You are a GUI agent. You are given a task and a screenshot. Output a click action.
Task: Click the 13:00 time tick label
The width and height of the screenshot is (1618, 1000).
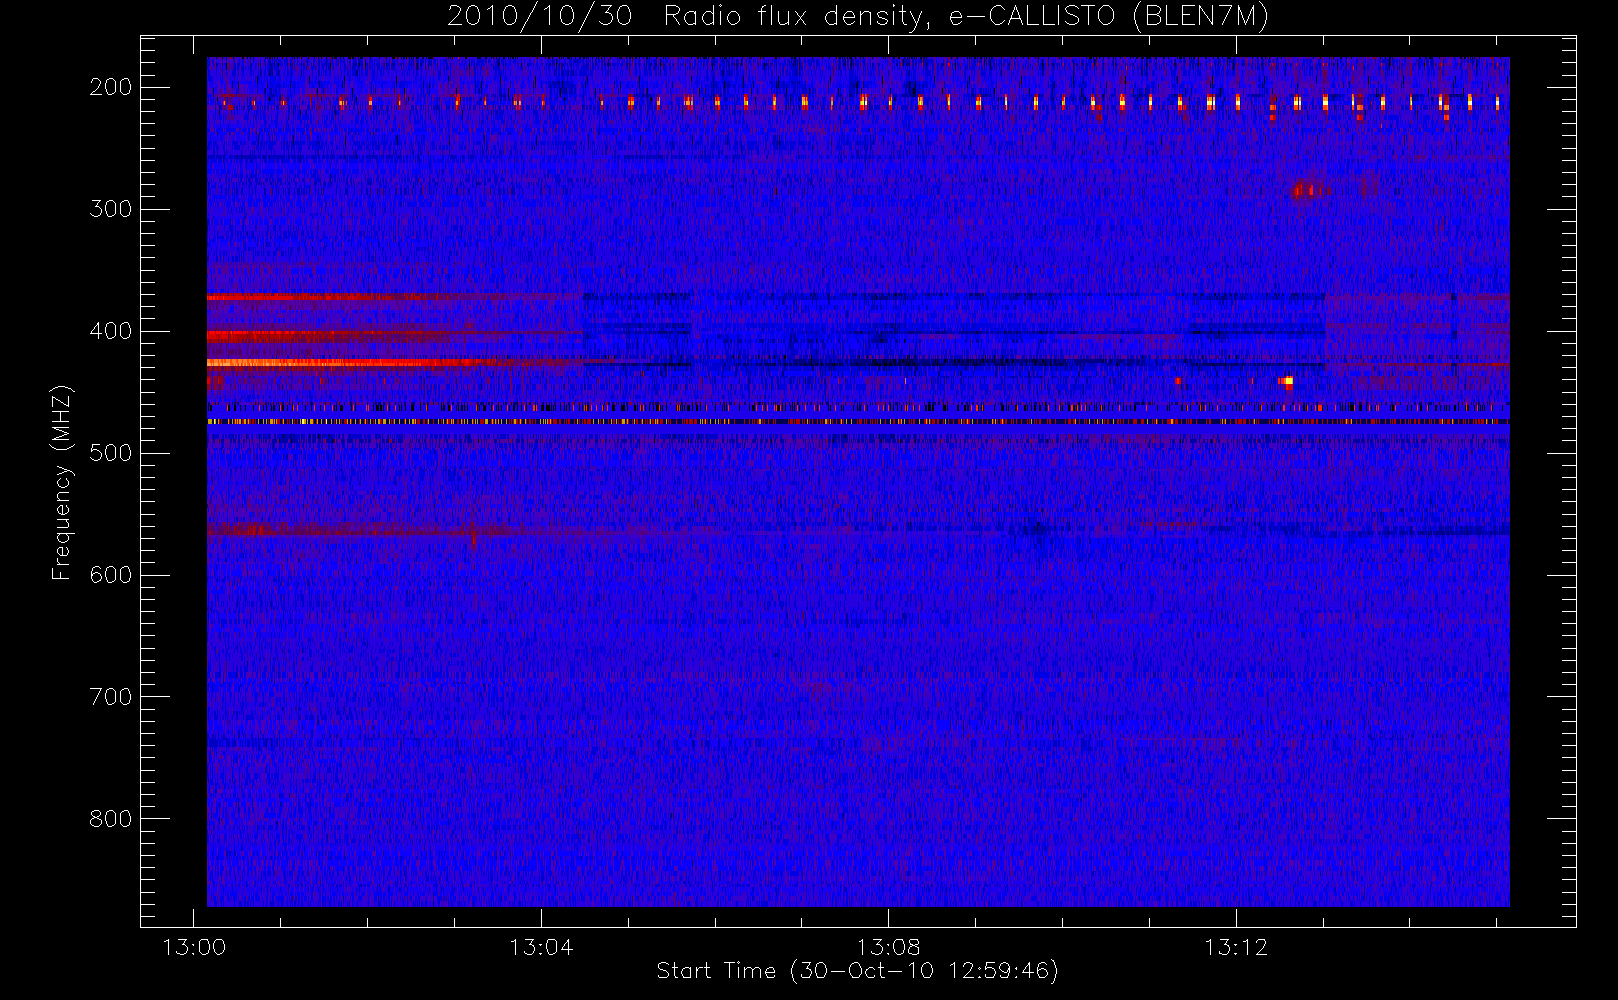point(194,947)
